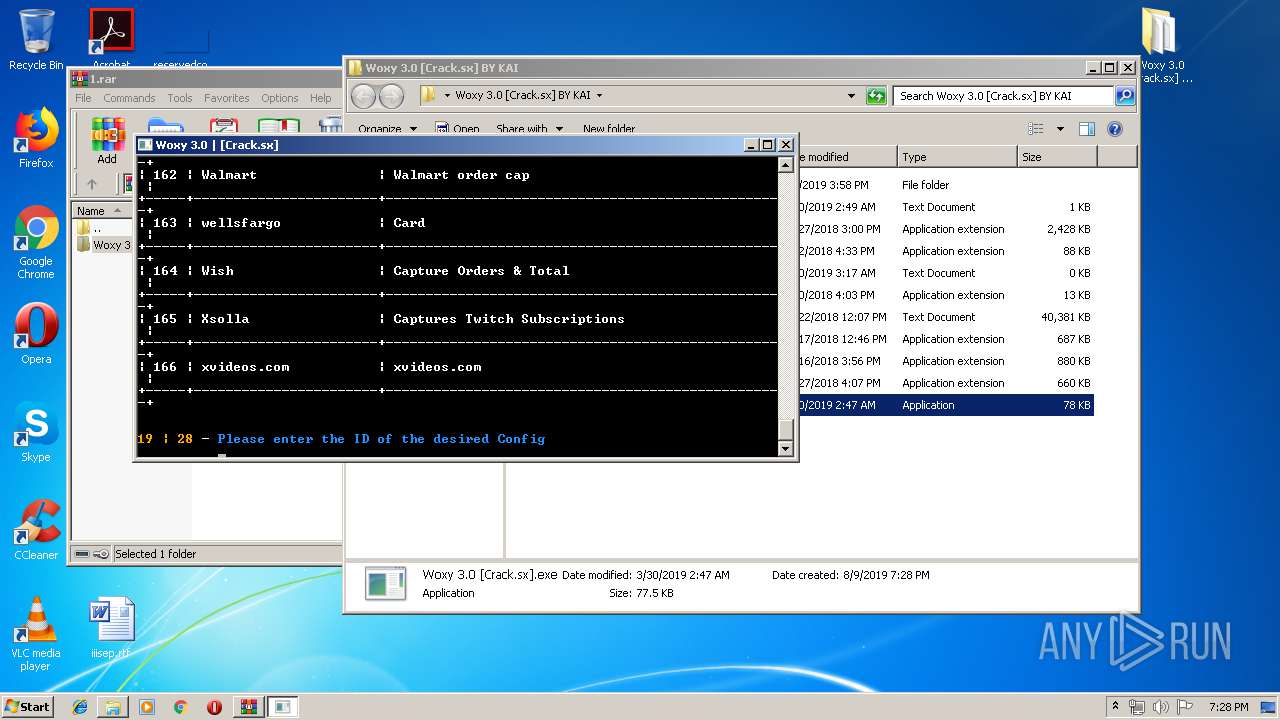Click the console scrollbar down arrow
Image resolution: width=1280 pixels, height=720 pixels.
(x=786, y=449)
